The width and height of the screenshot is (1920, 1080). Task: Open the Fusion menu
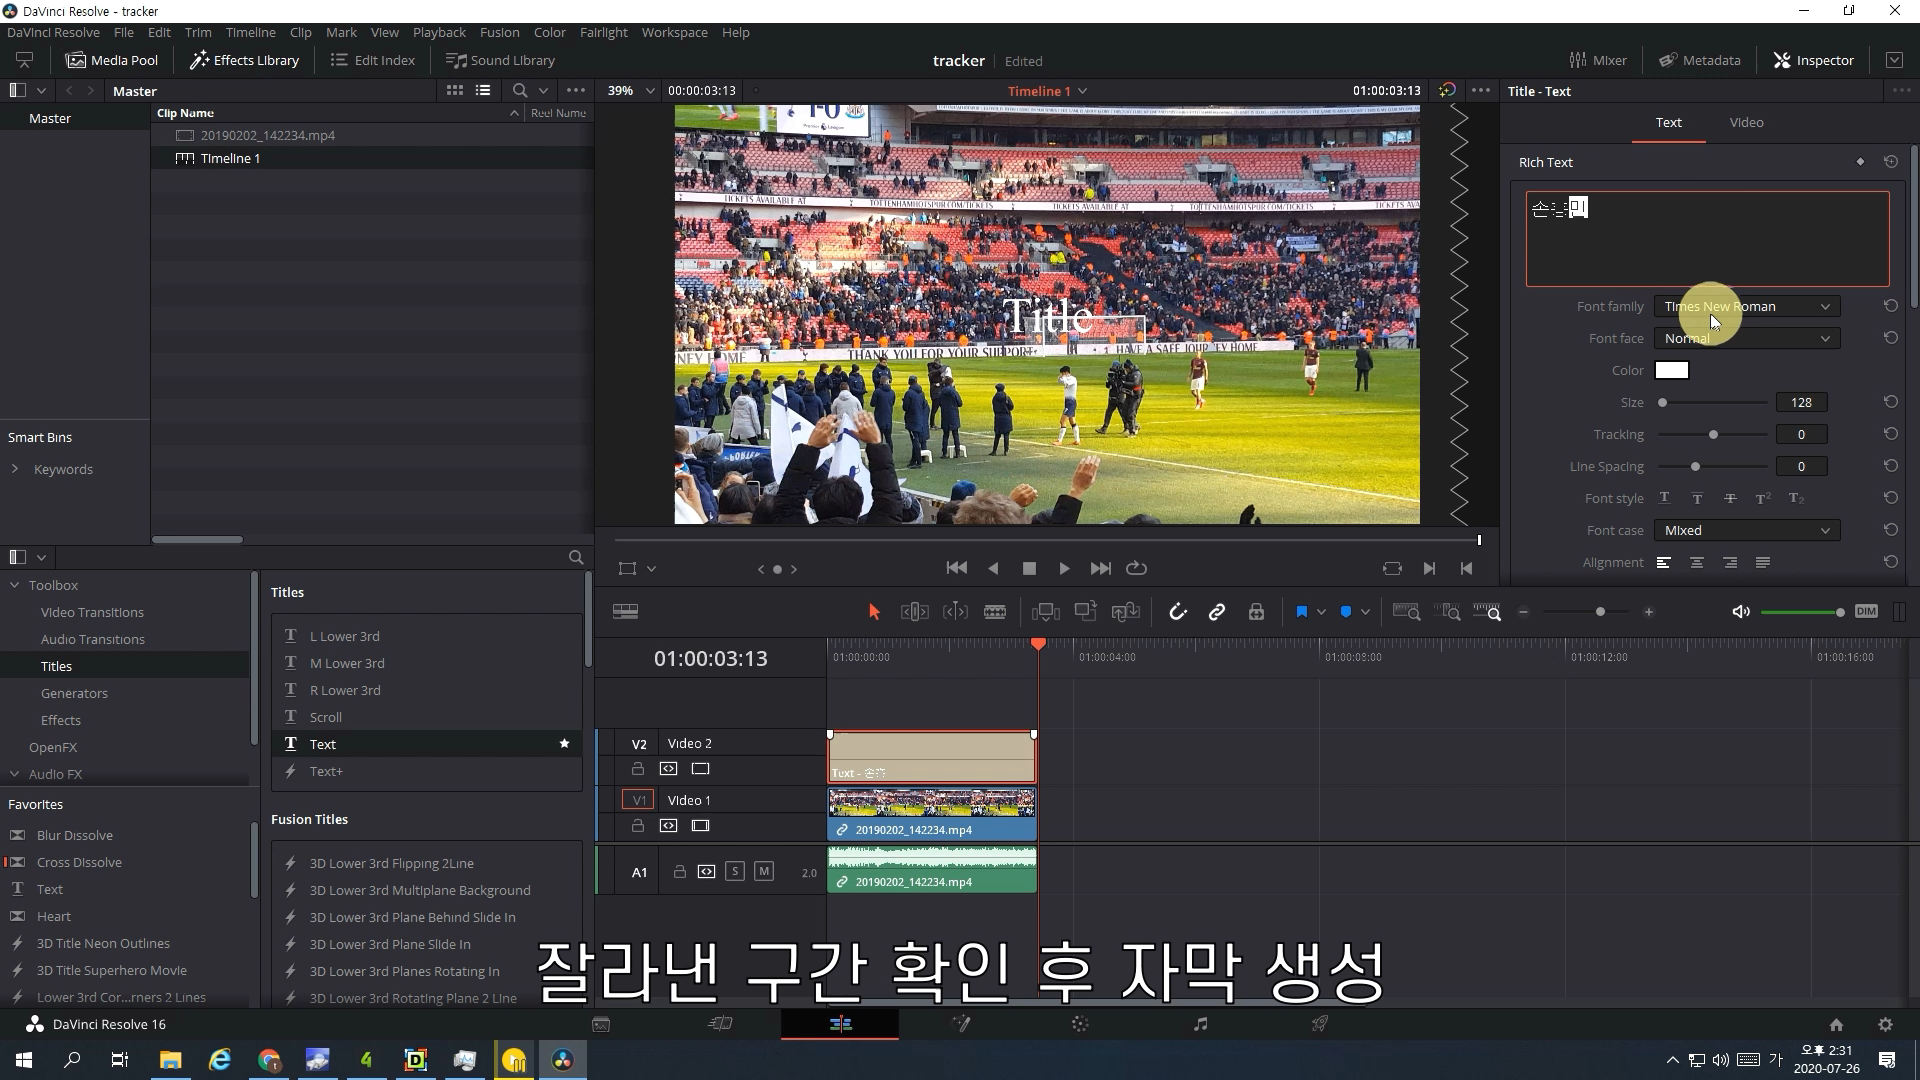(x=499, y=32)
